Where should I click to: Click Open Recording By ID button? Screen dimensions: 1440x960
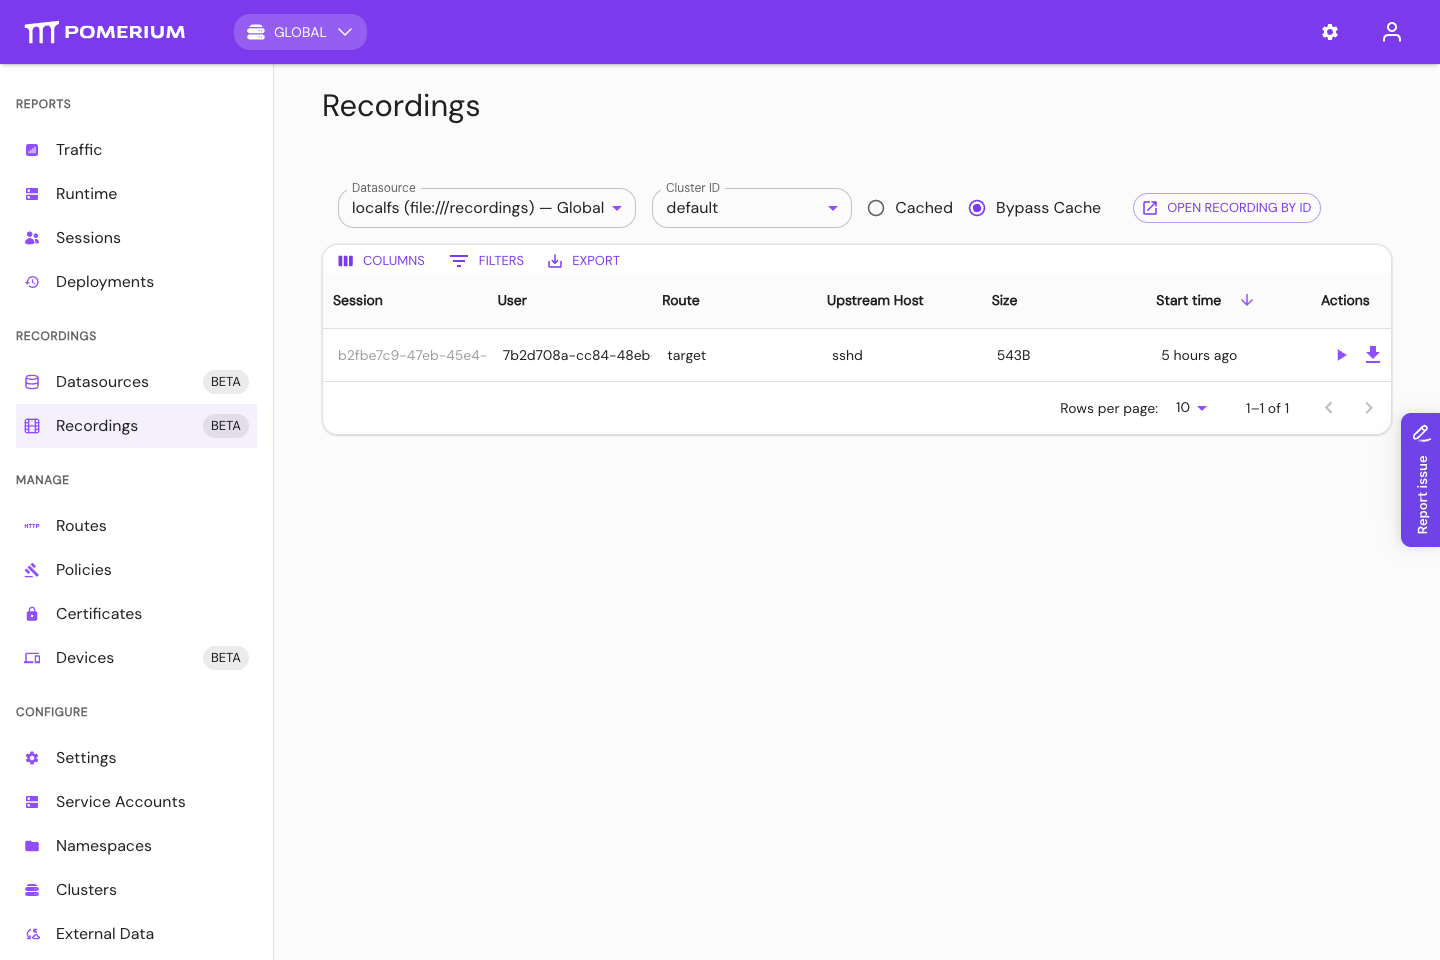click(1227, 208)
